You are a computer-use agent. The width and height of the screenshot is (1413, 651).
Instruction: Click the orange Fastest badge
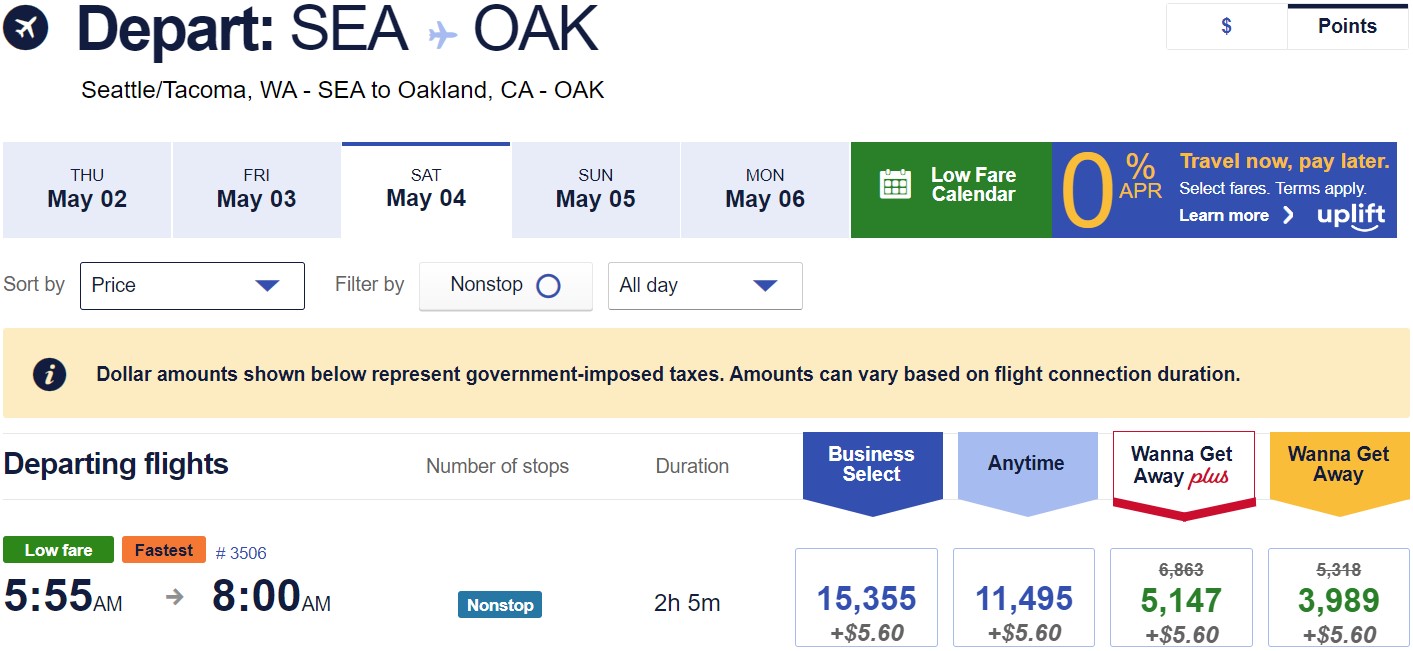click(x=163, y=549)
